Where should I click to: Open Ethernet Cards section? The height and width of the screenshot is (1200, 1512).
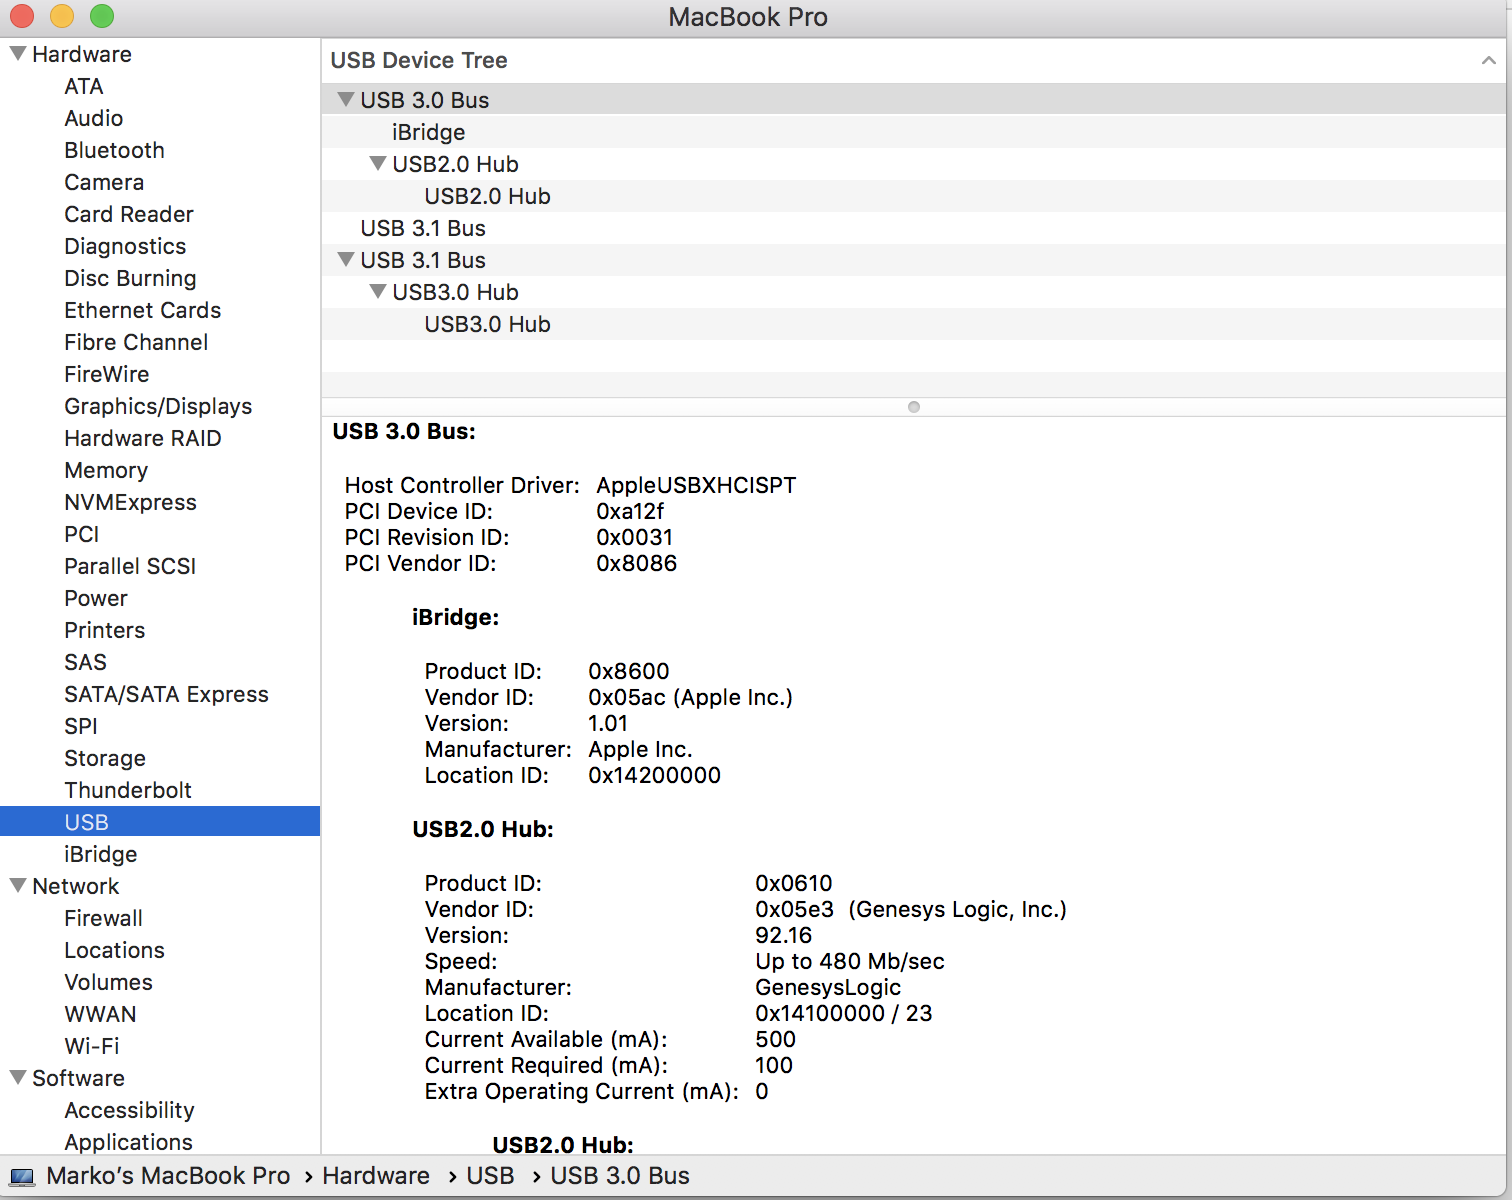[143, 310]
